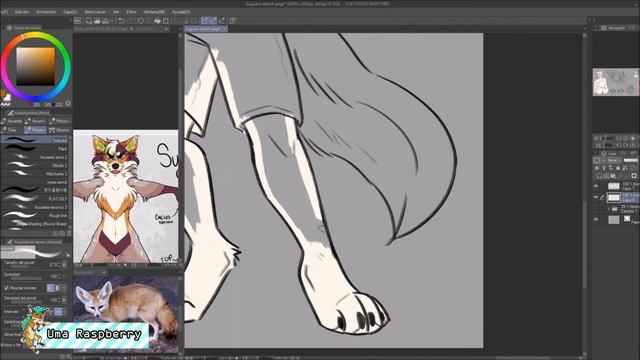640x360 pixels.
Task: Open the Edición menu
Action: coord(22,12)
